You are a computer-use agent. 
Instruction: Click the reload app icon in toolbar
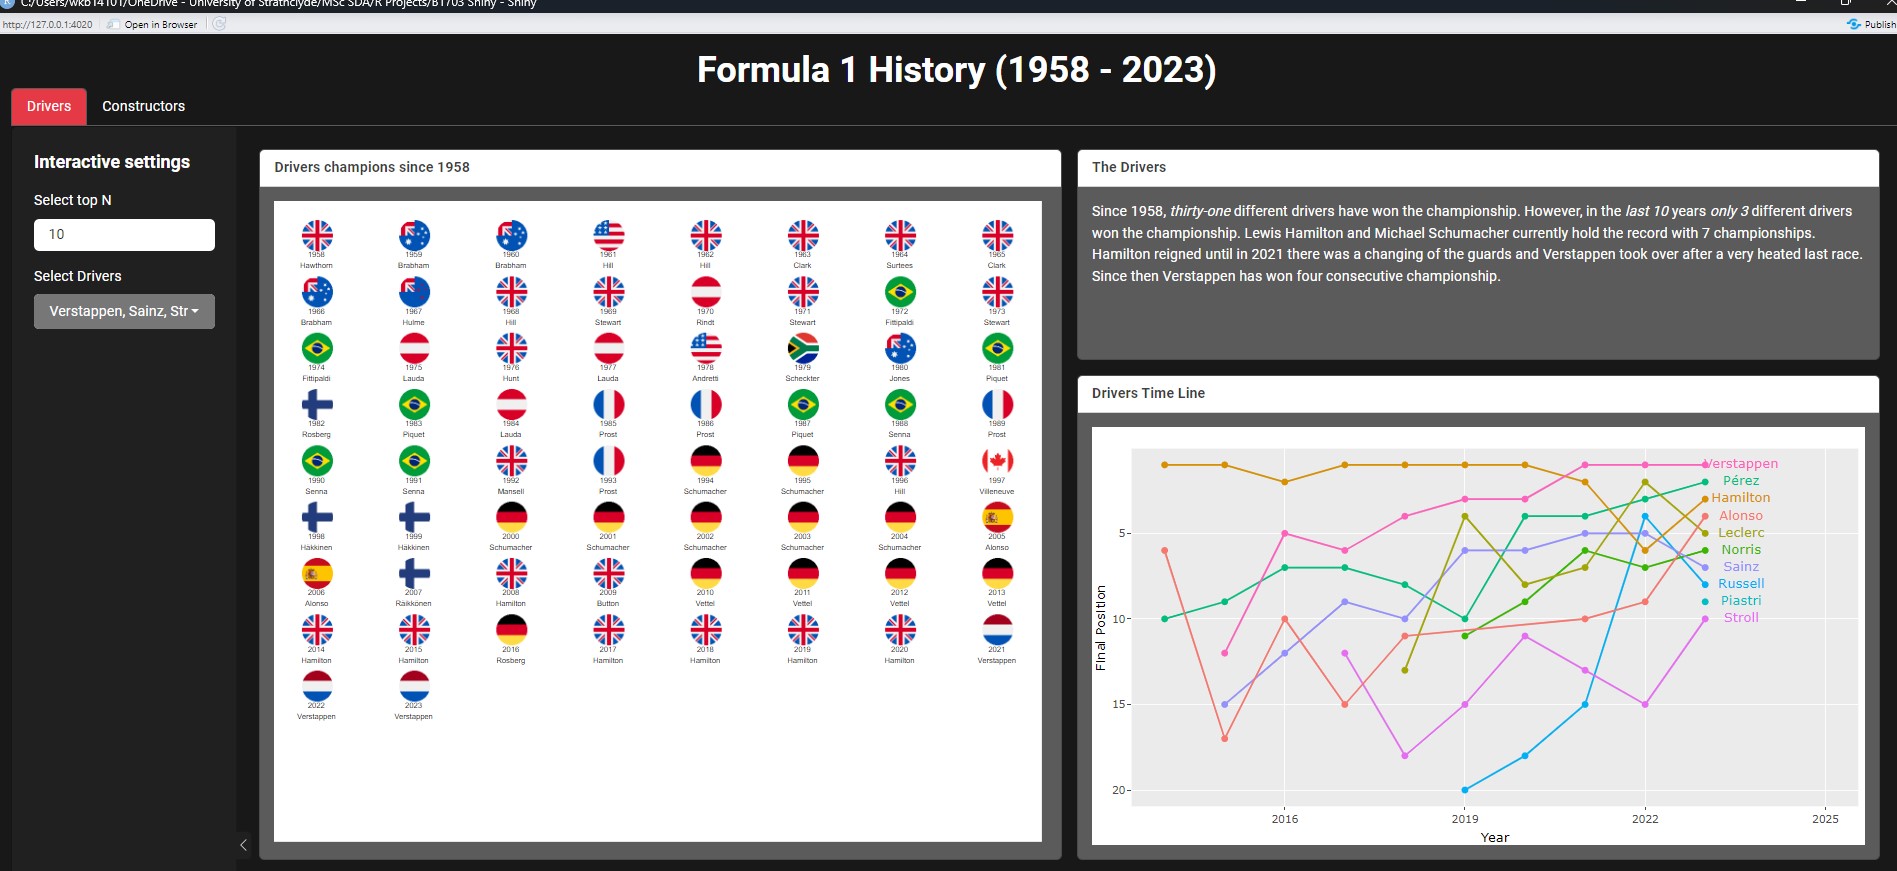[219, 24]
